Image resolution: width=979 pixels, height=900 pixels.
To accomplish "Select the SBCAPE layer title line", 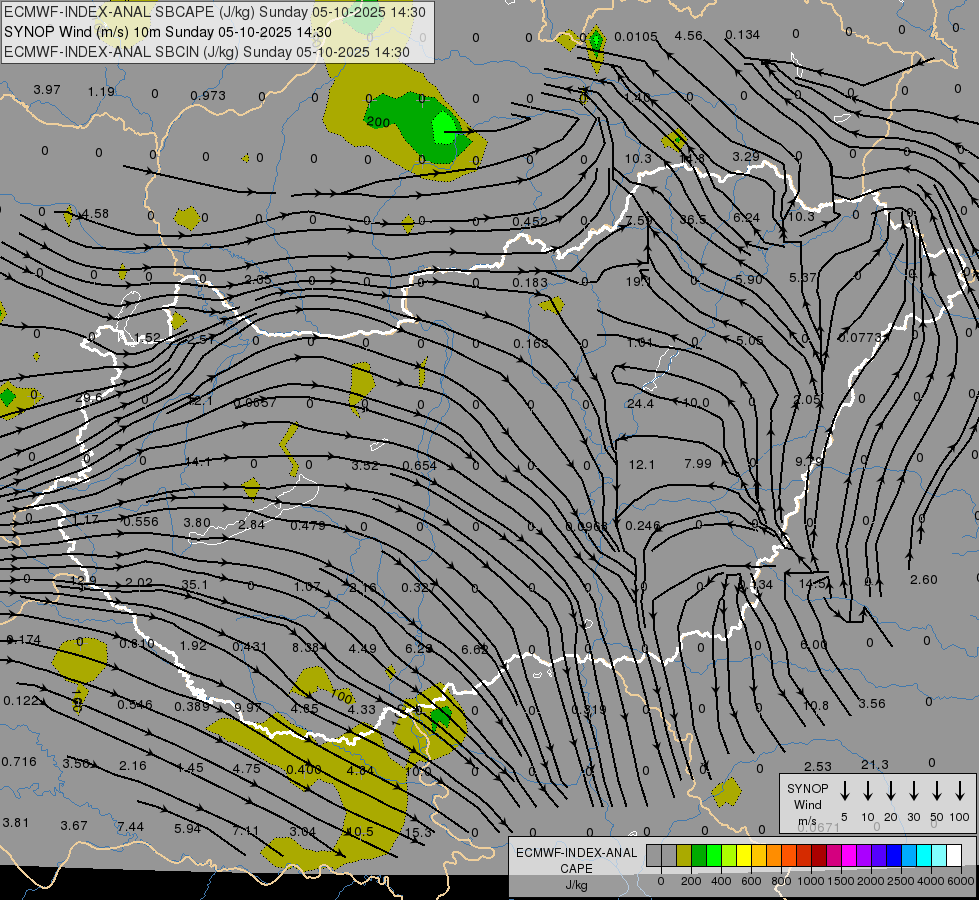I will coord(214,12).
